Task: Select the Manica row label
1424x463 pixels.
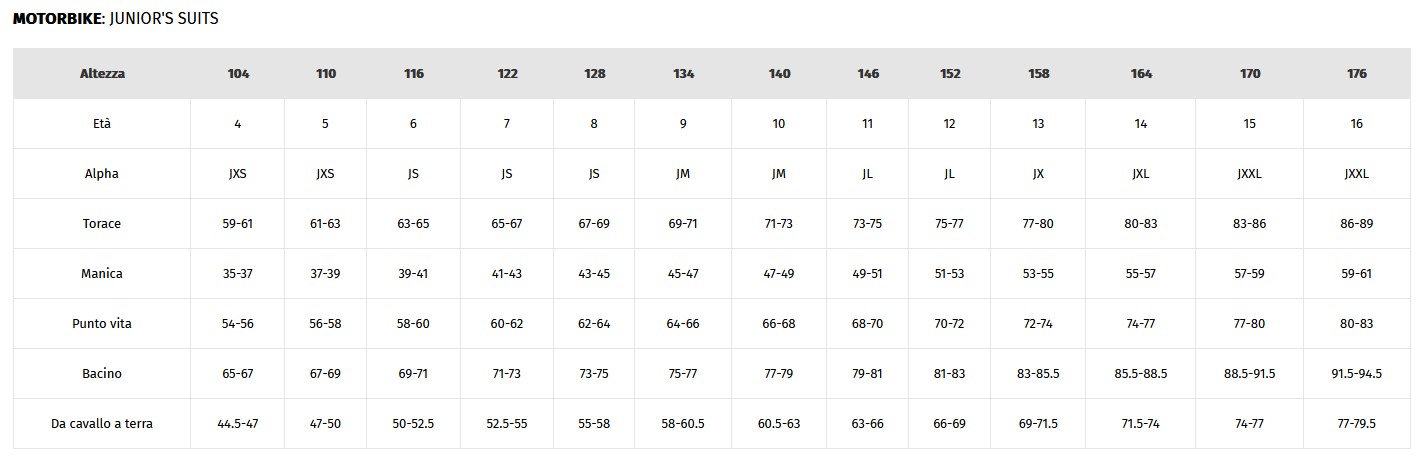Action: click(x=102, y=274)
